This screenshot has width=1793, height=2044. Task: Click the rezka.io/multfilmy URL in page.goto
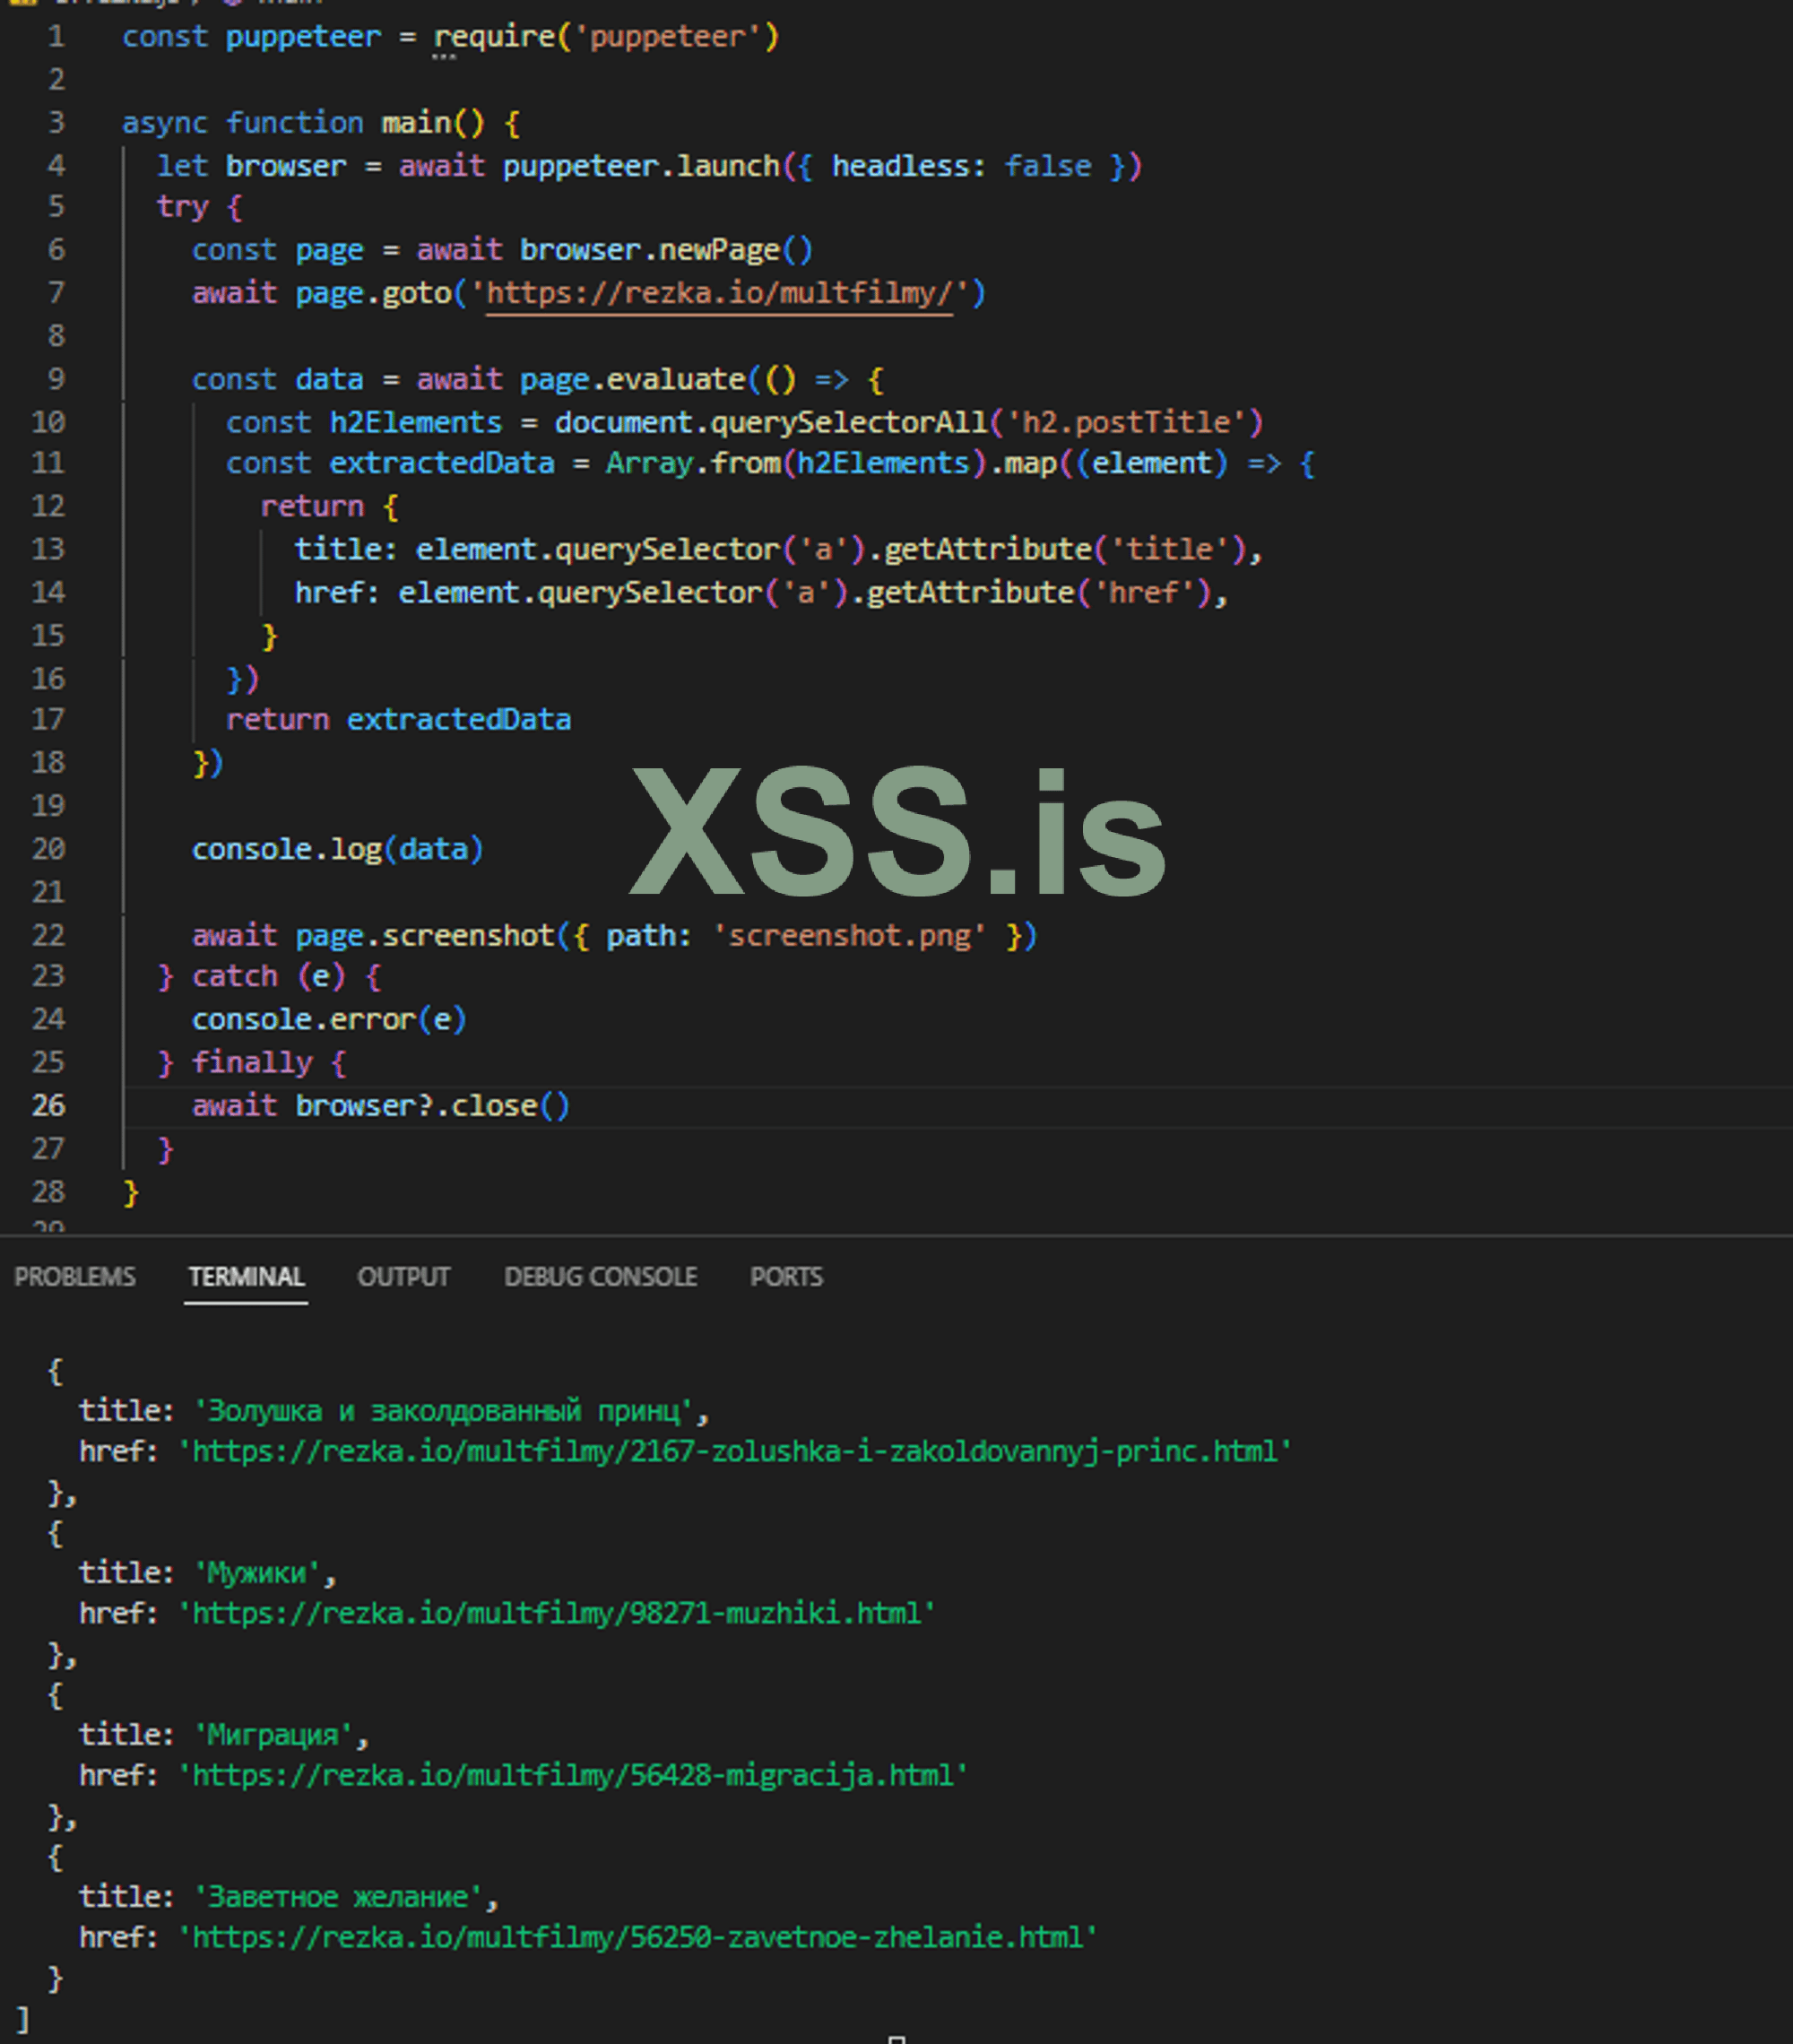(x=720, y=294)
